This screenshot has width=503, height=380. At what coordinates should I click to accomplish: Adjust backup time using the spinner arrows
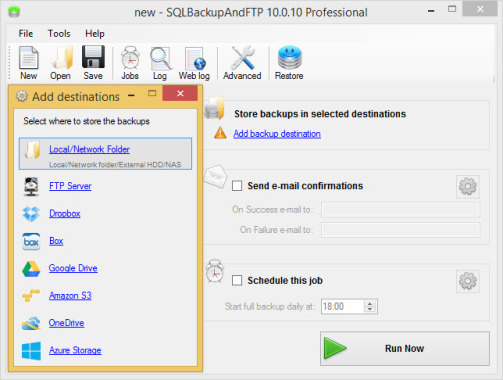click(x=370, y=306)
